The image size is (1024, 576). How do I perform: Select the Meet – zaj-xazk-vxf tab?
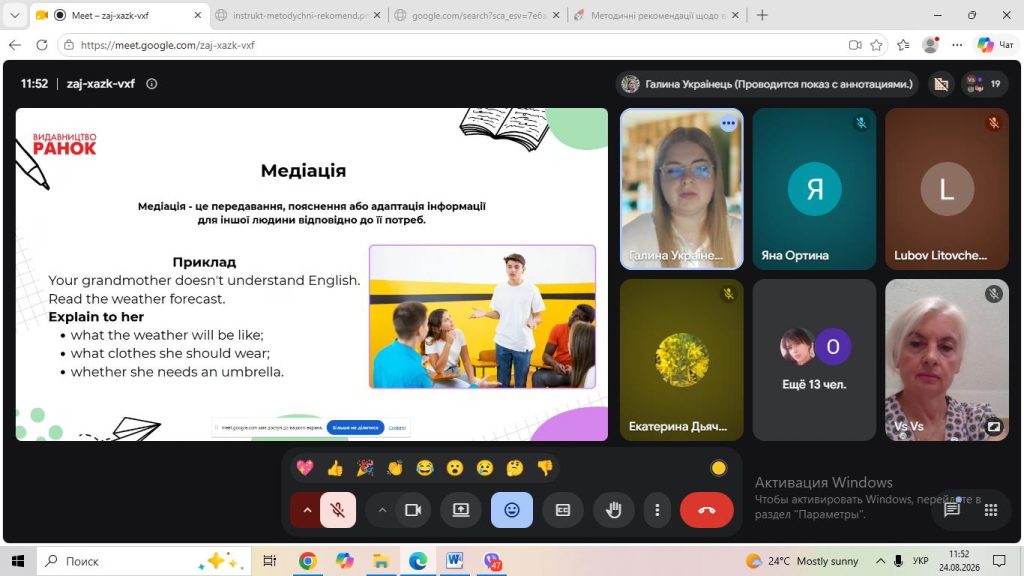pyautogui.click(x=120, y=15)
